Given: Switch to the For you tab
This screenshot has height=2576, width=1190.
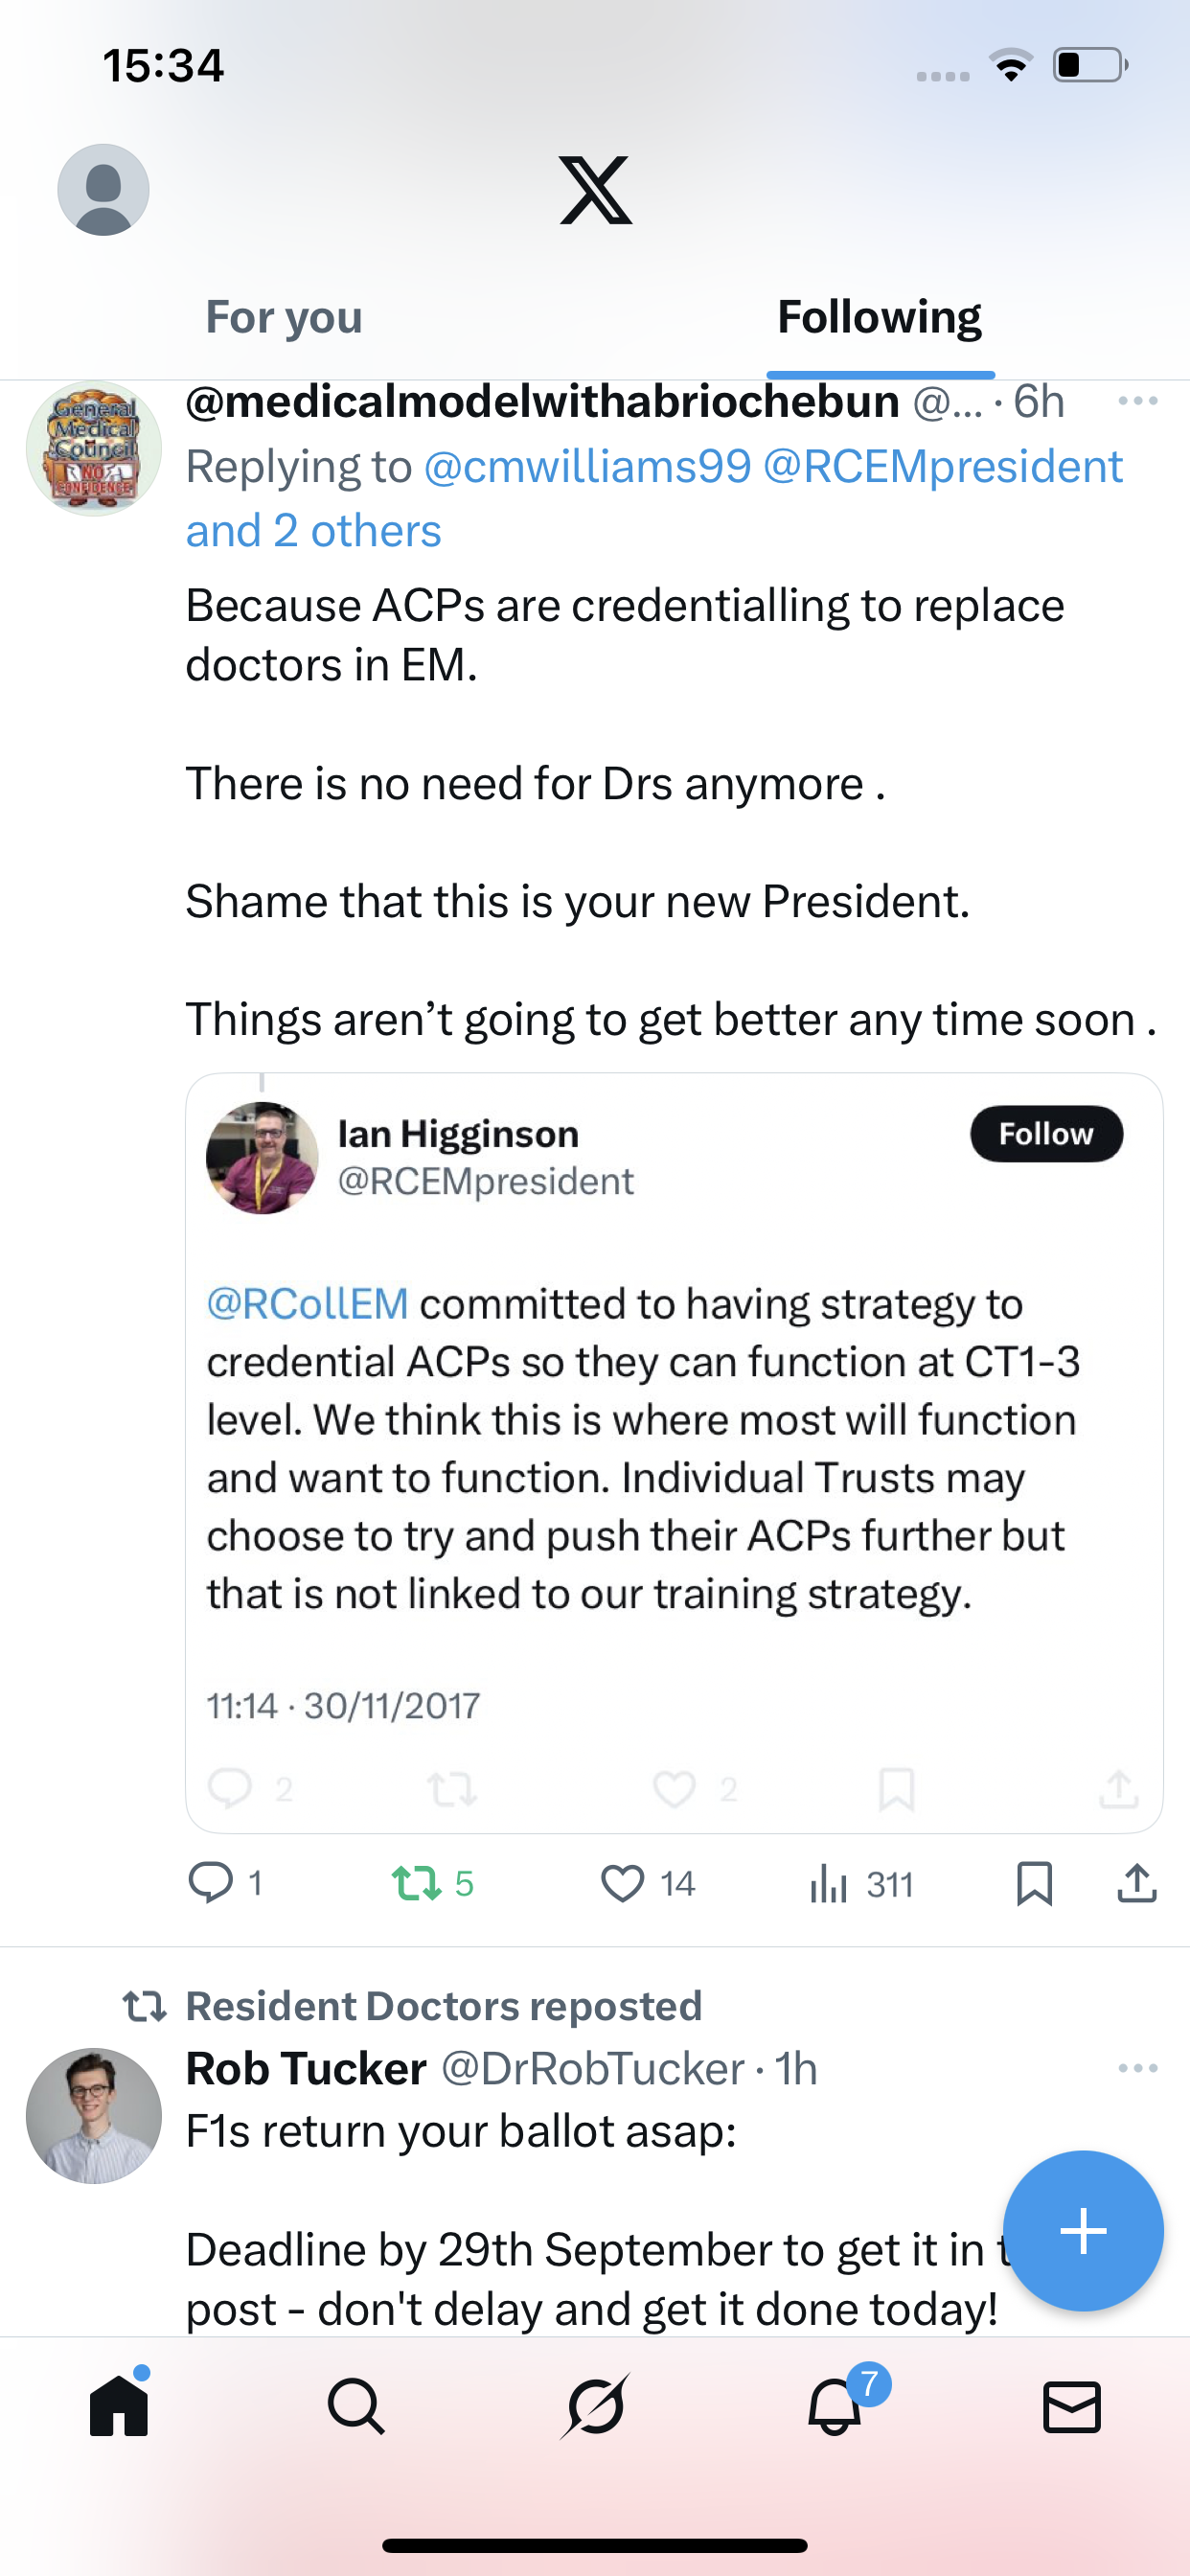Looking at the screenshot, I should [x=284, y=318].
